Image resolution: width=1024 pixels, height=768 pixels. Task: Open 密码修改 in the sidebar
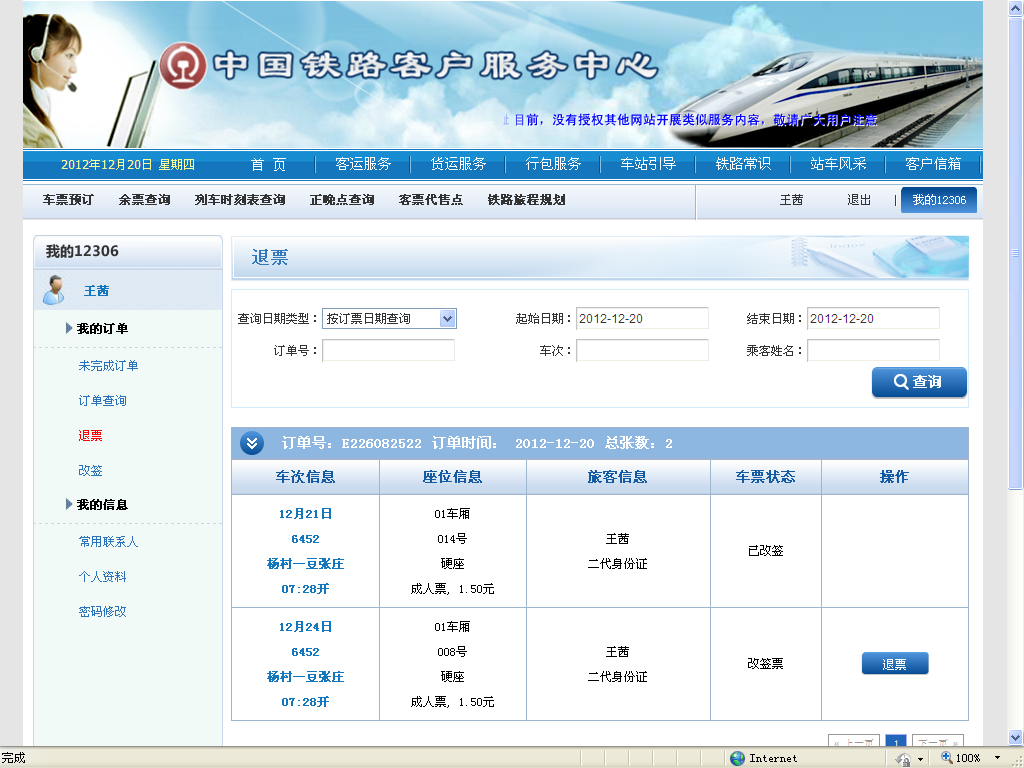(103, 611)
